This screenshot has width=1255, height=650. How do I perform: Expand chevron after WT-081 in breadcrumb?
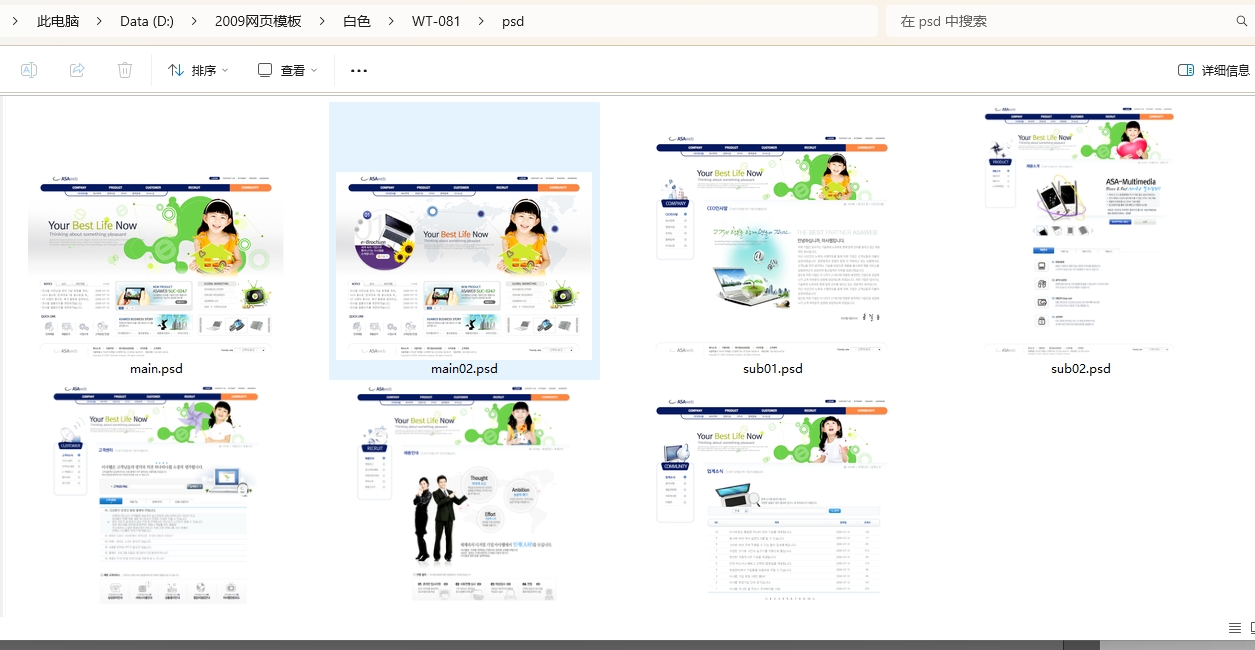(481, 21)
